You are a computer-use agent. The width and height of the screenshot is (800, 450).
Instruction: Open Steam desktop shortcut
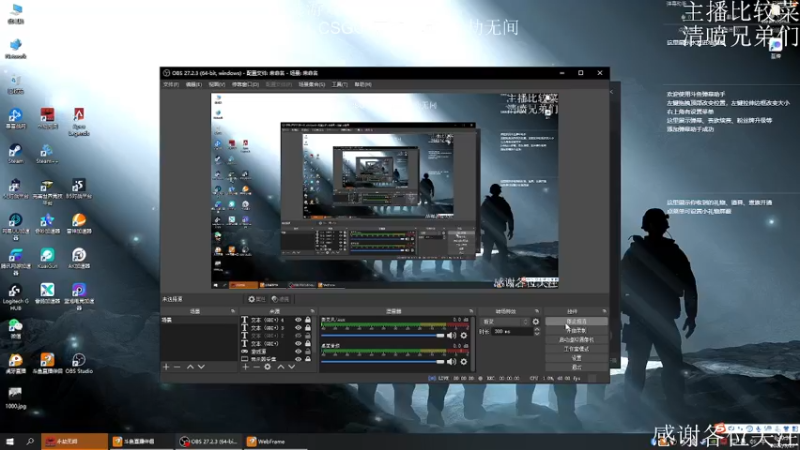[15, 154]
